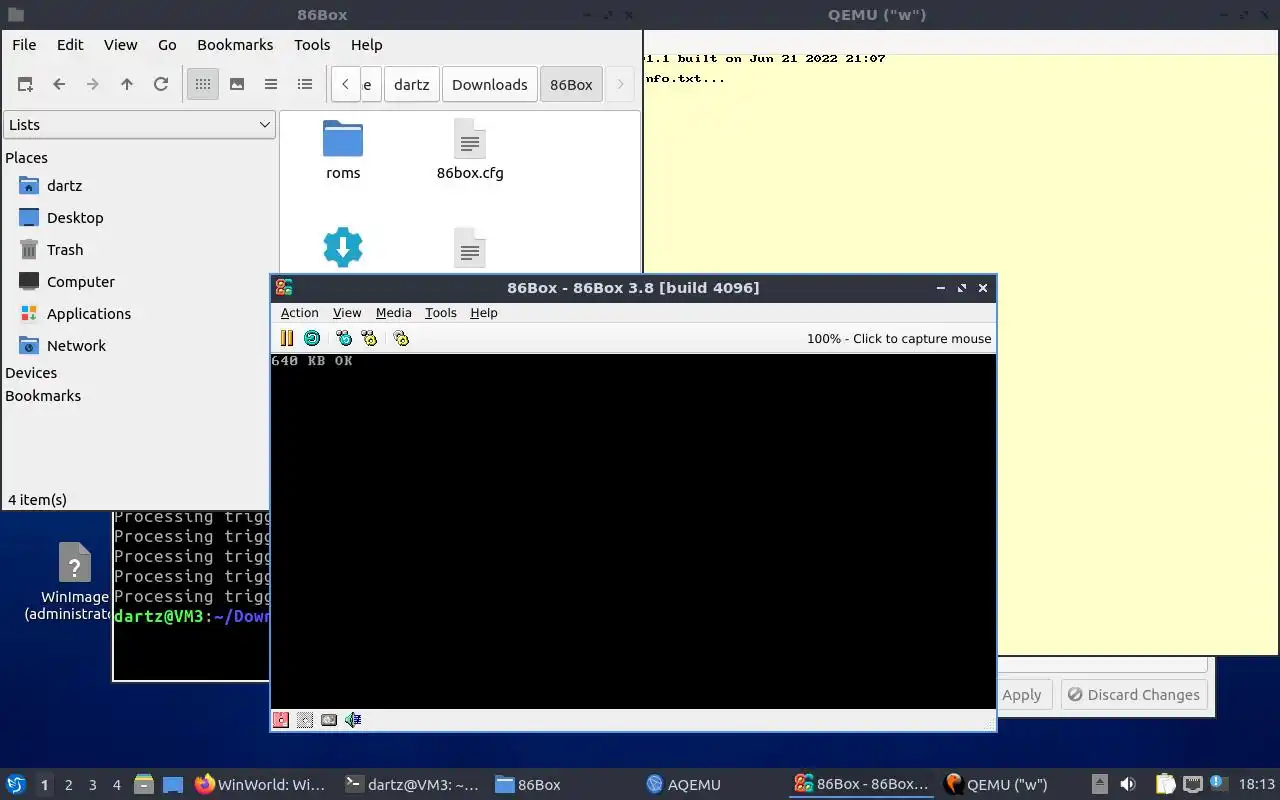This screenshot has height=800, width=1280.
Task: Select the roms folder
Action: point(343,150)
